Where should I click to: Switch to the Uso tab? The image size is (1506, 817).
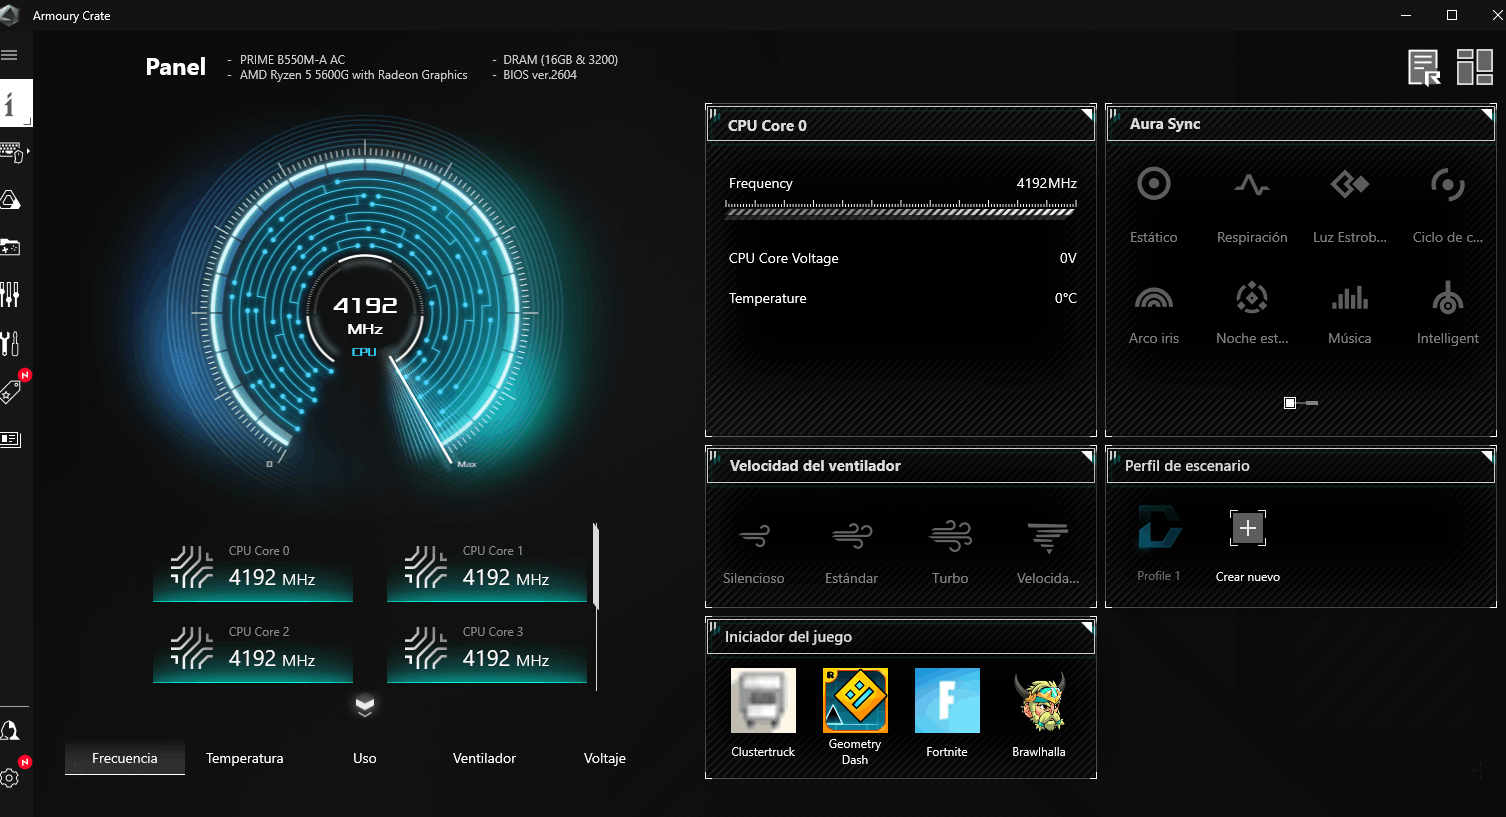pyautogui.click(x=365, y=758)
